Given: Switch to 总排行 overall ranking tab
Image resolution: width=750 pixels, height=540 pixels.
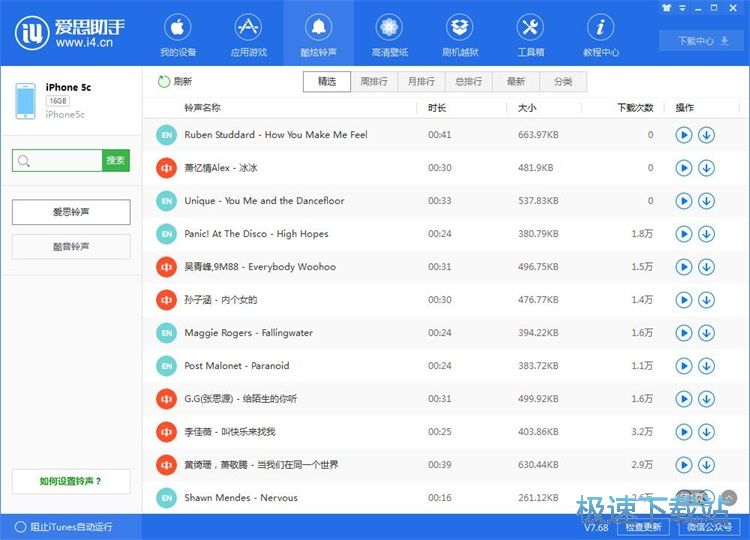Looking at the screenshot, I should pos(469,82).
